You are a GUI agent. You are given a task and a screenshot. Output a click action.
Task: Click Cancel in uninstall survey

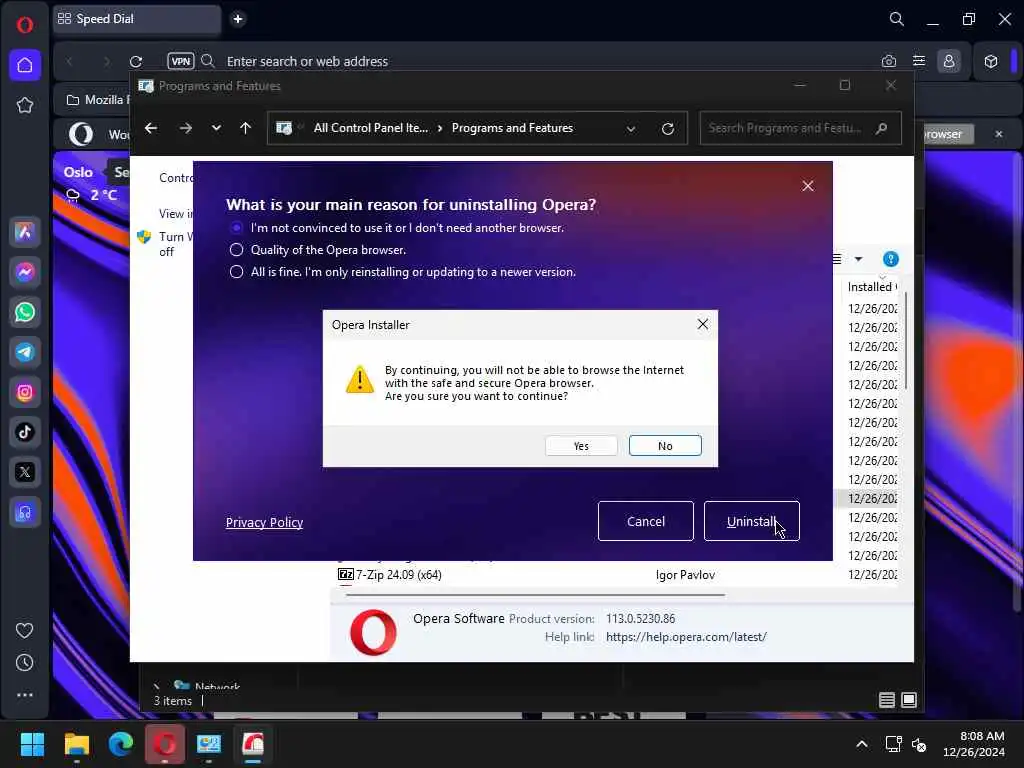[645, 521]
